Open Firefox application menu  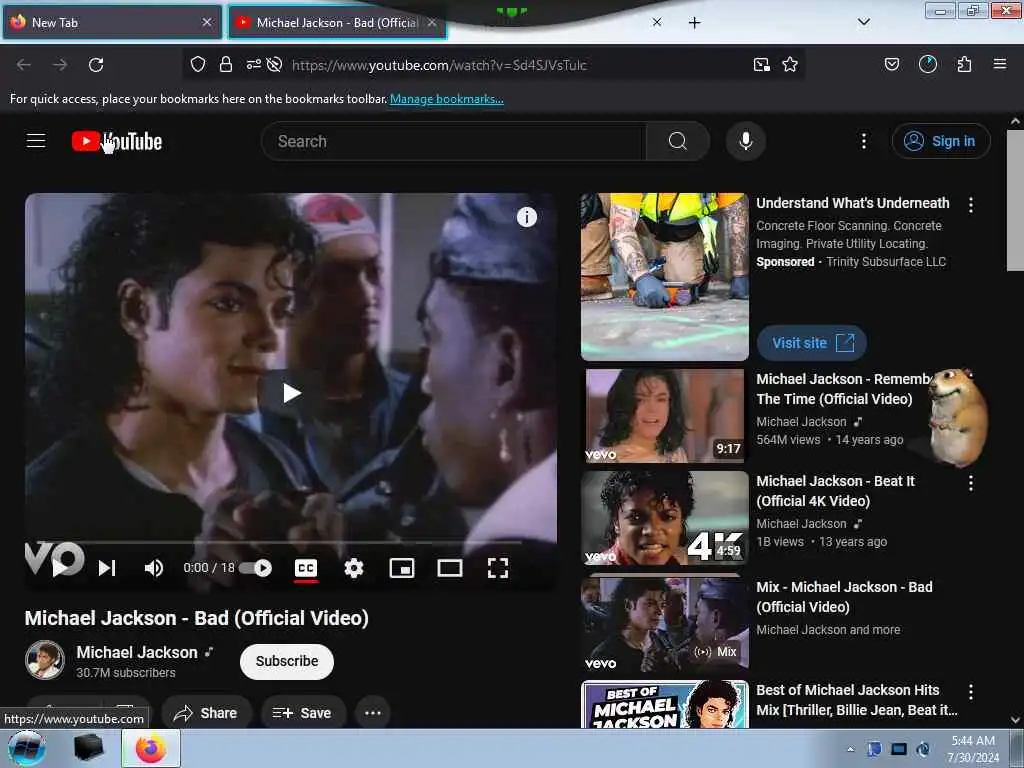[1000, 64]
